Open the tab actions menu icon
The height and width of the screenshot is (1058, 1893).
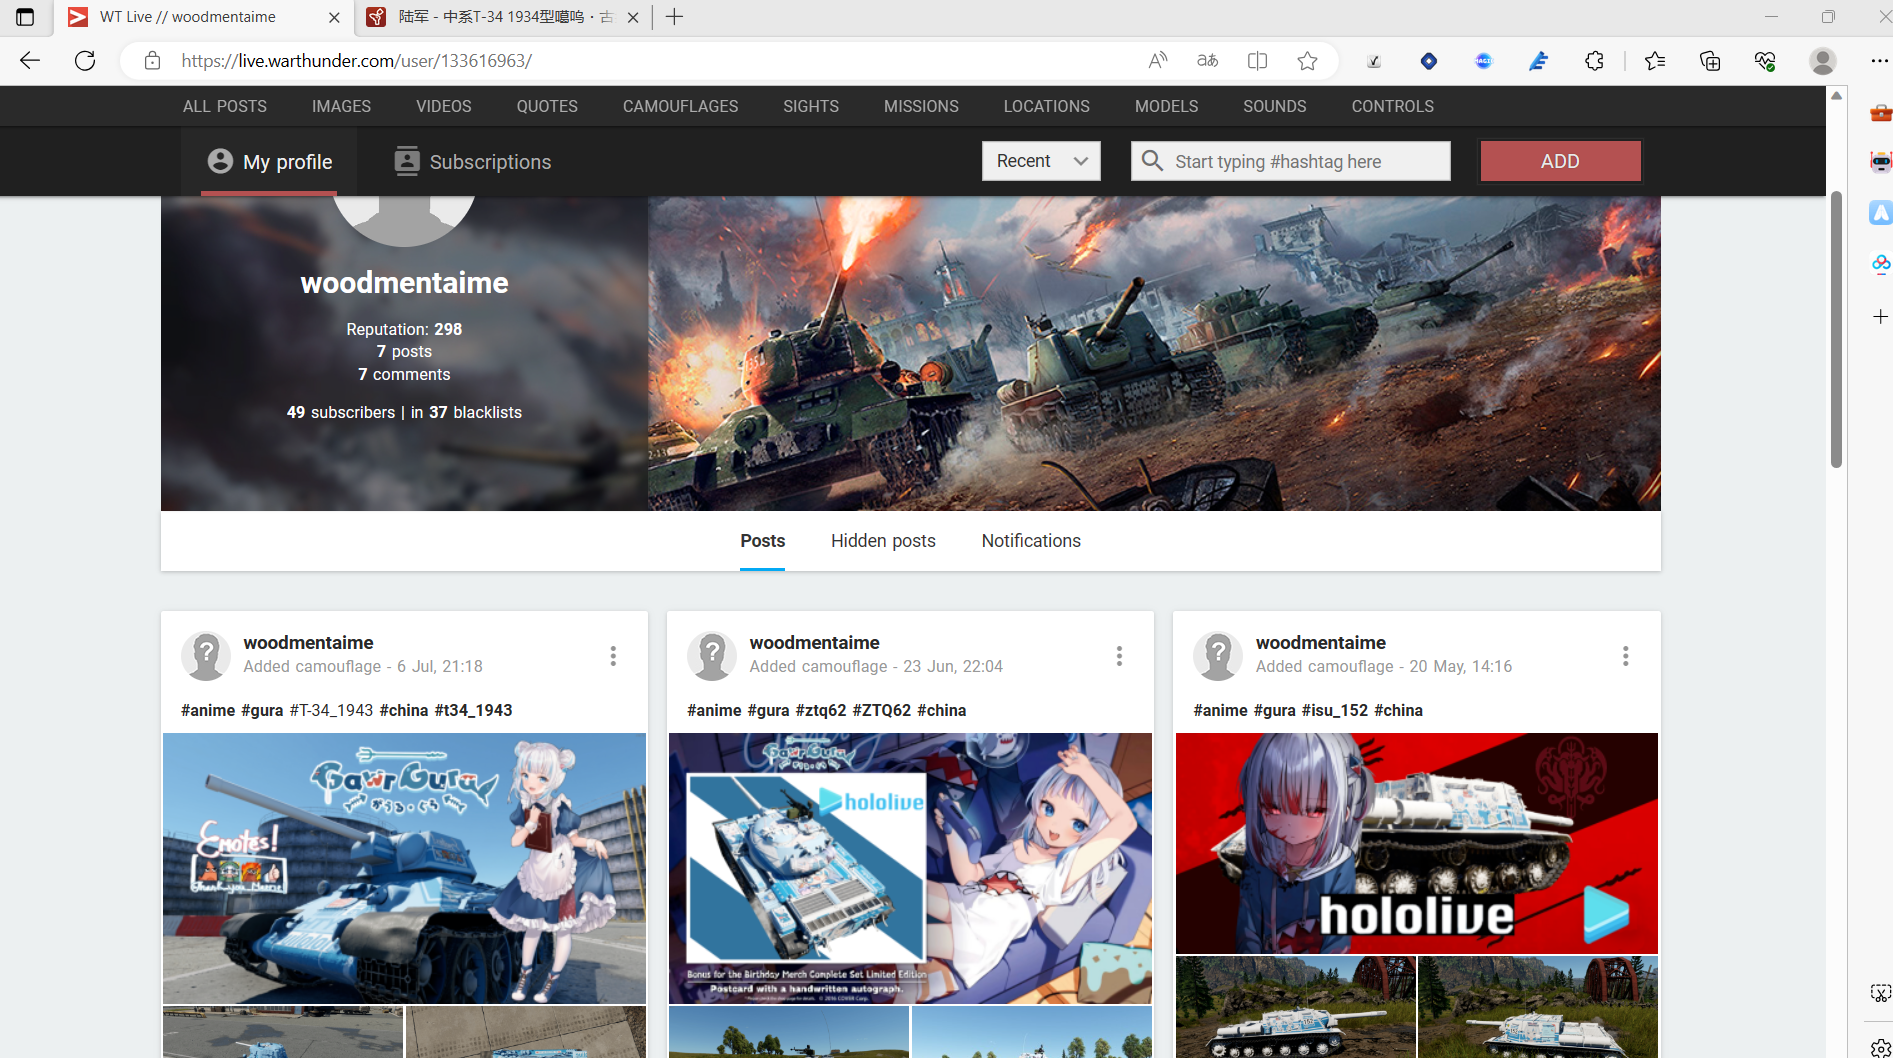tap(25, 17)
